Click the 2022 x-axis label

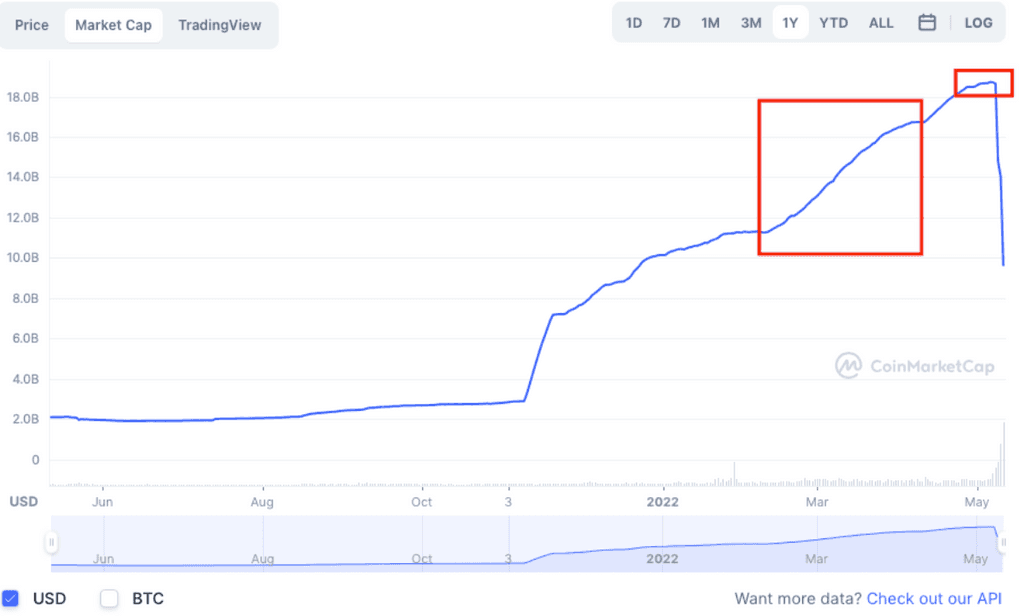(x=662, y=502)
